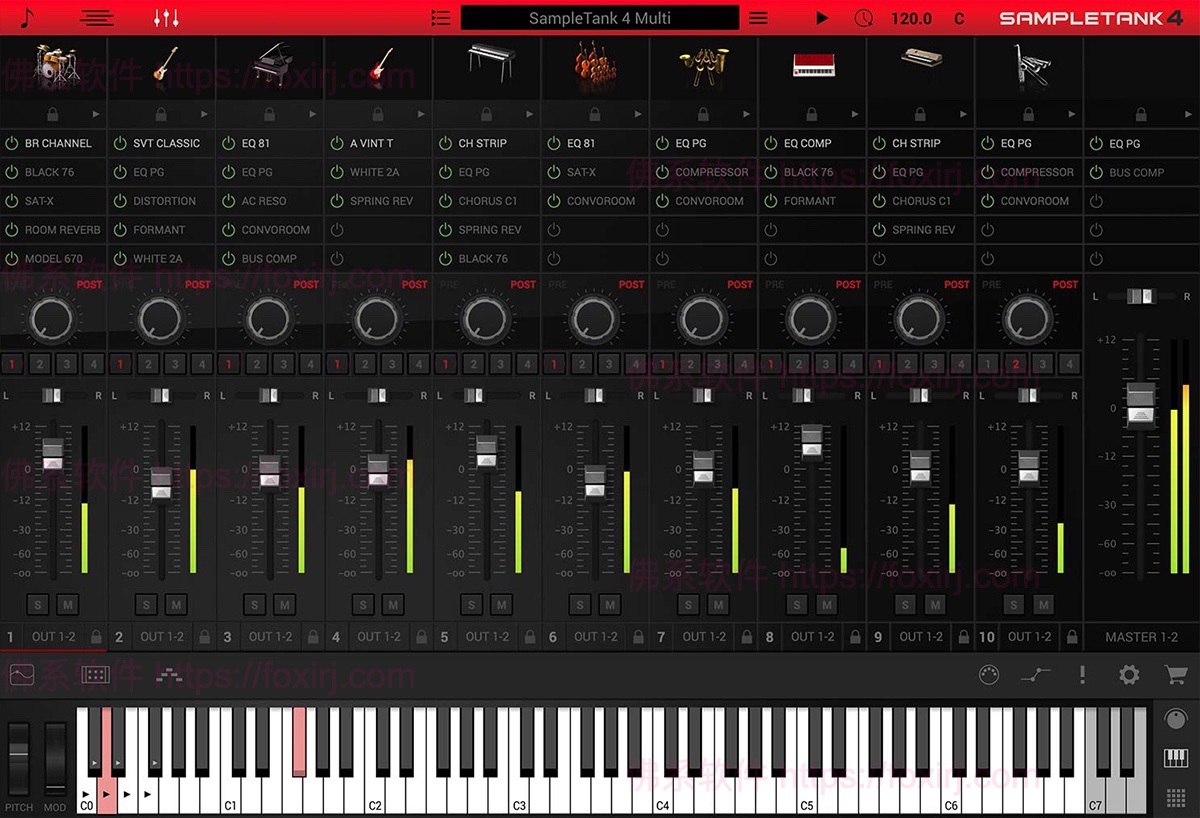Mute channel 2 with the M button
The height and width of the screenshot is (818, 1200).
point(176,605)
